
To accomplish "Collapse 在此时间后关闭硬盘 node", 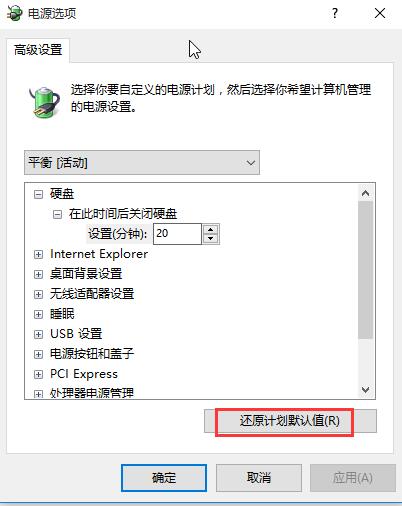I will coord(57,214).
